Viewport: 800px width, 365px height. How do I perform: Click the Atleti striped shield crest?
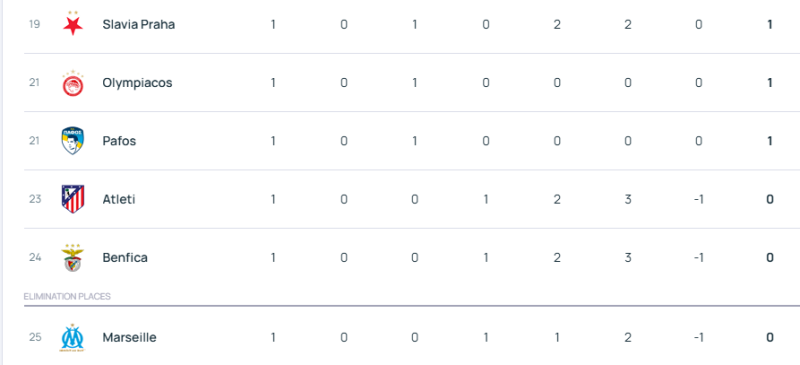point(73,199)
